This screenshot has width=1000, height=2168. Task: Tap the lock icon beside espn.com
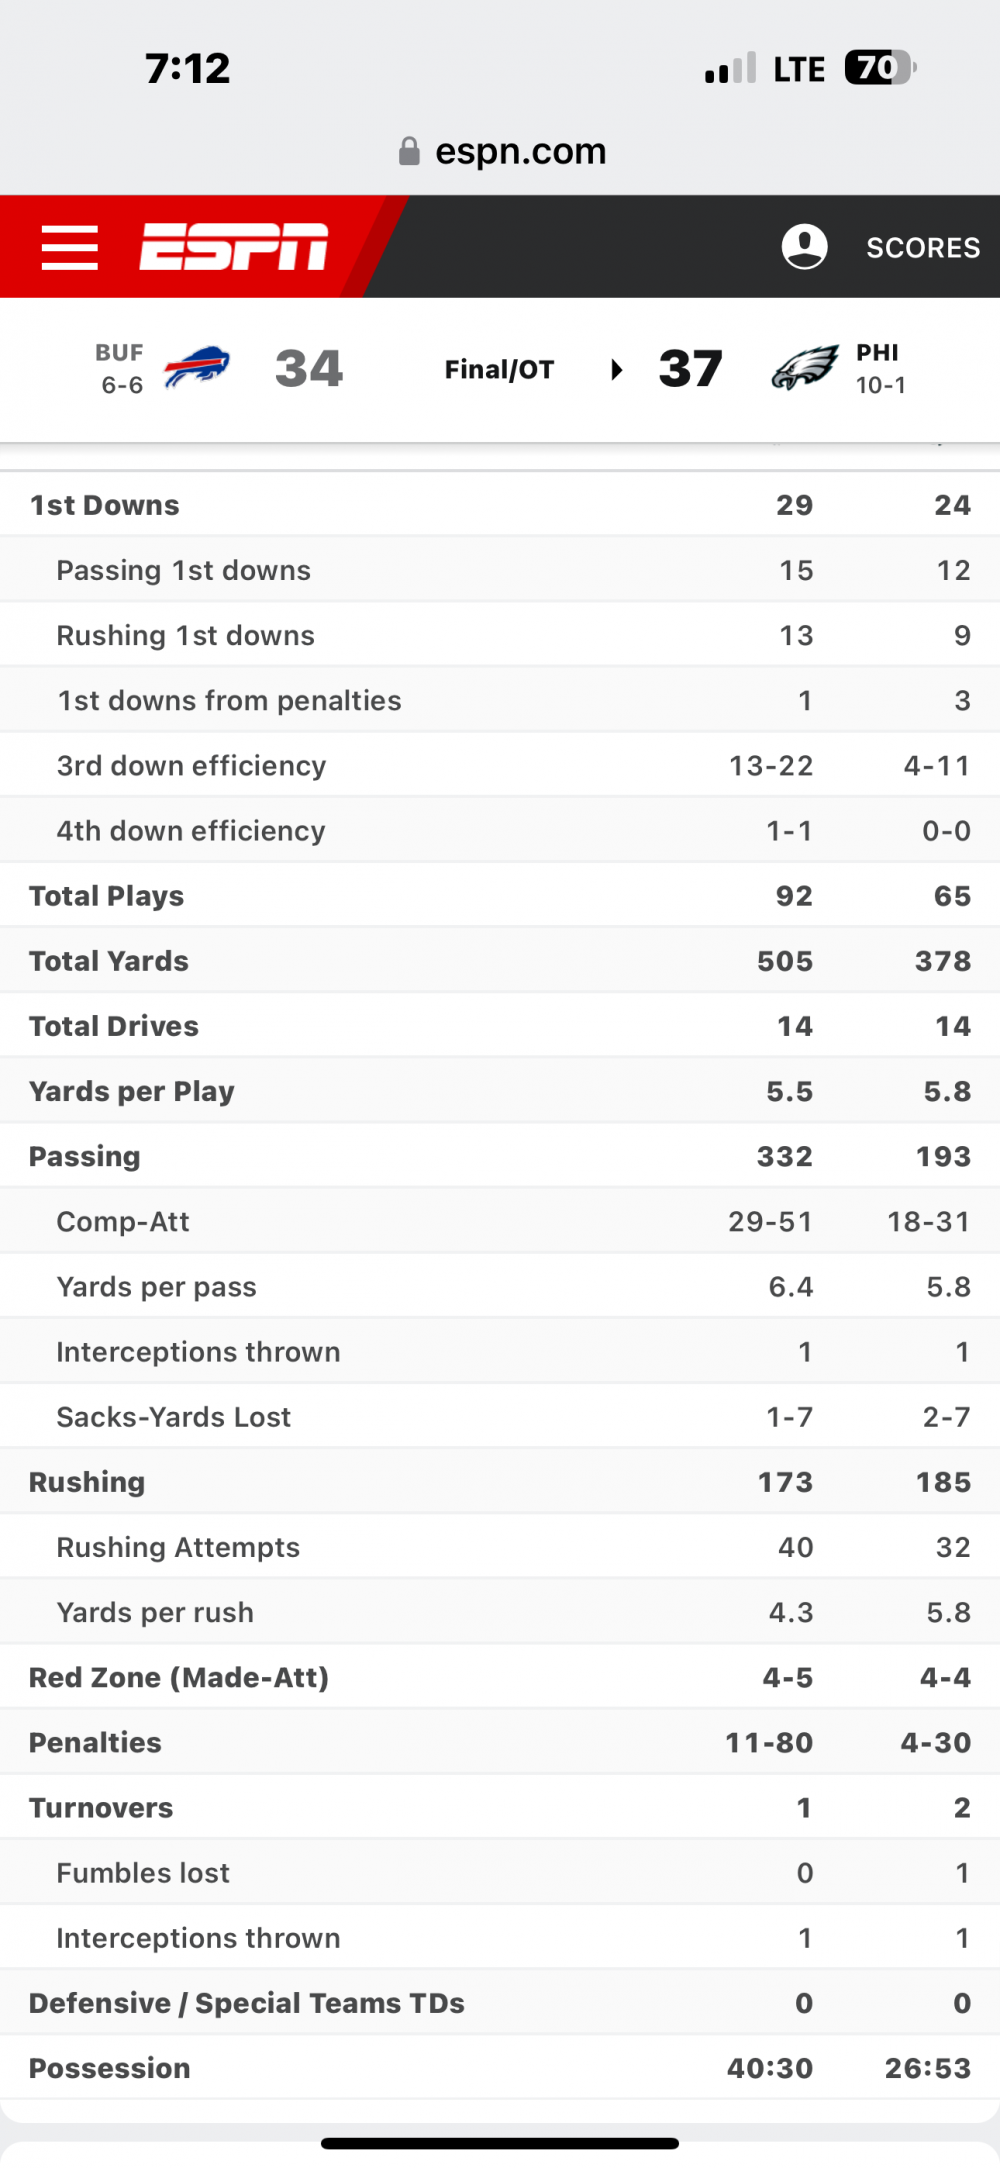409,152
